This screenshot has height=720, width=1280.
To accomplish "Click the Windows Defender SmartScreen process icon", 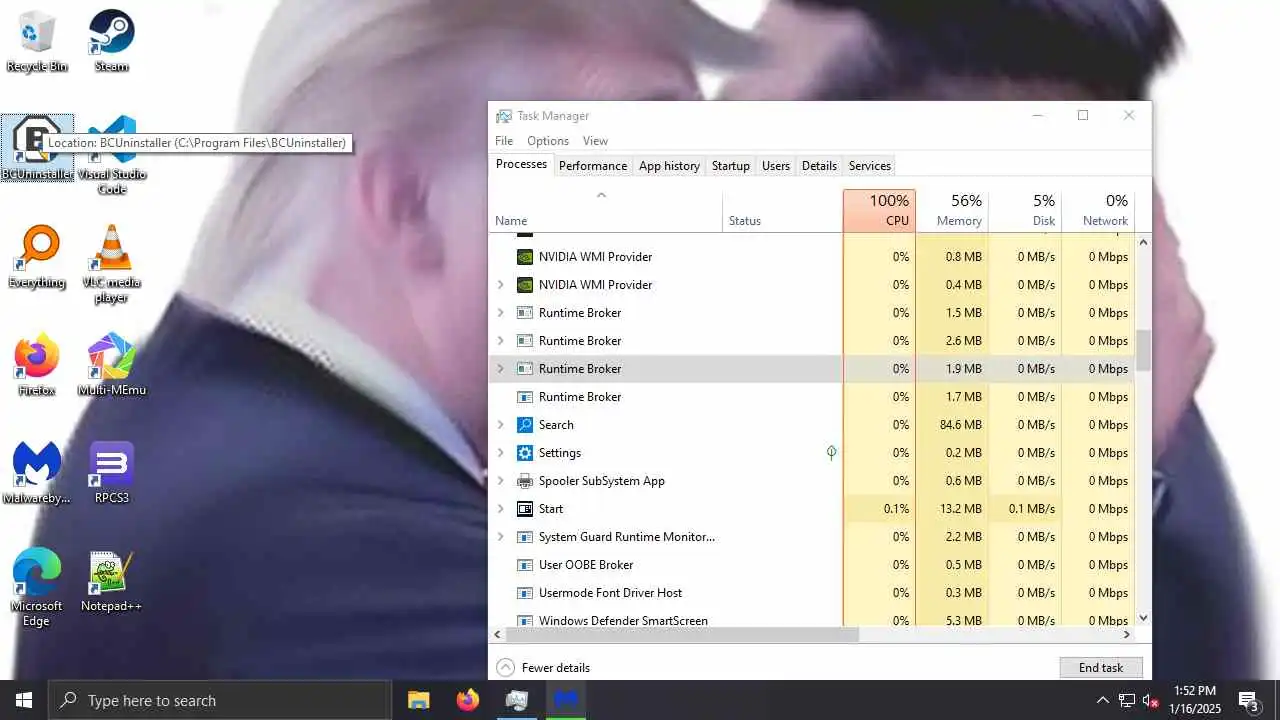I will click(x=525, y=620).
